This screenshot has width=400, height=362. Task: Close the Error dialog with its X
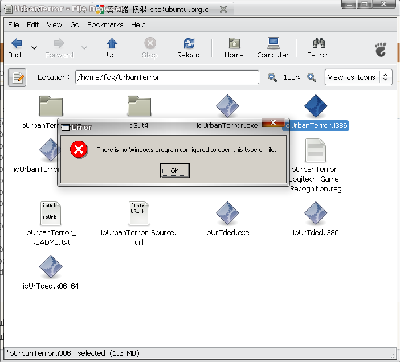coord(273,123)
